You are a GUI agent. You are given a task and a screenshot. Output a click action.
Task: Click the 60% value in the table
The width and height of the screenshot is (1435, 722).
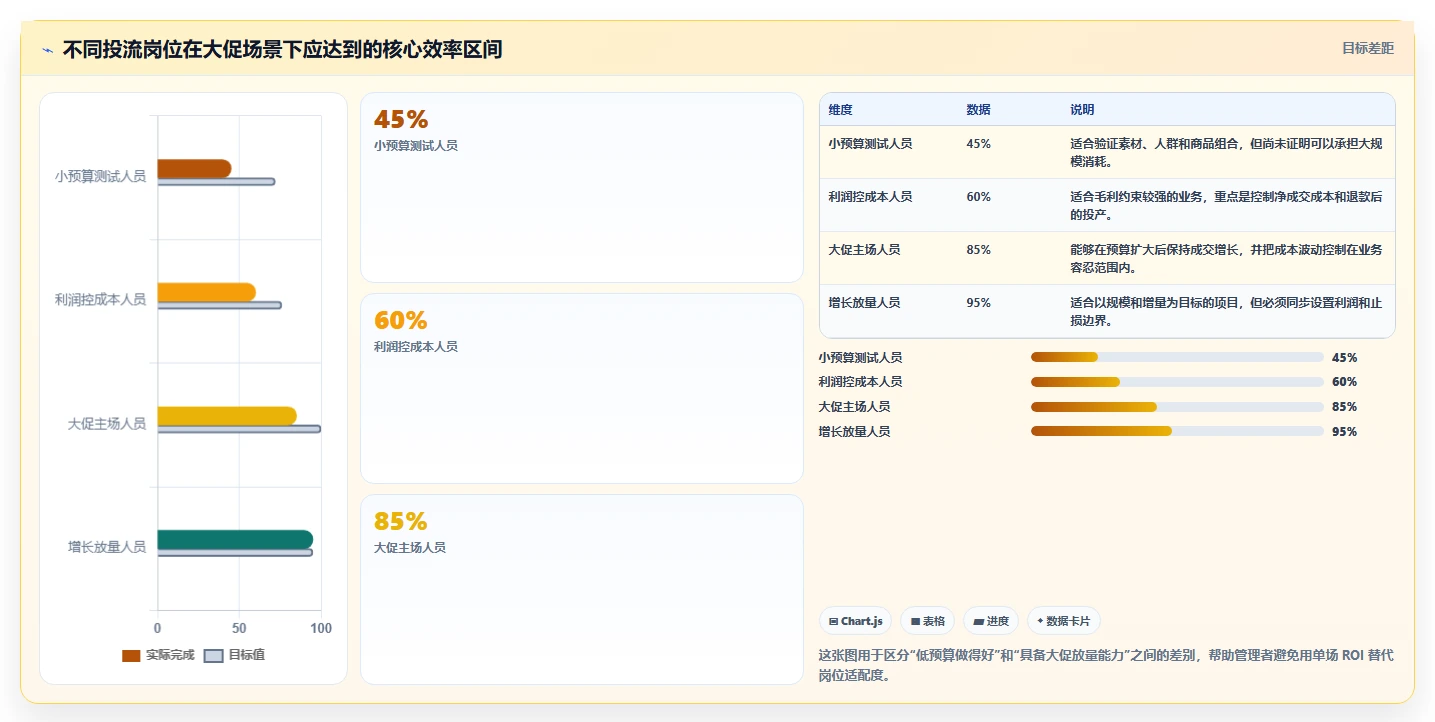978,197
